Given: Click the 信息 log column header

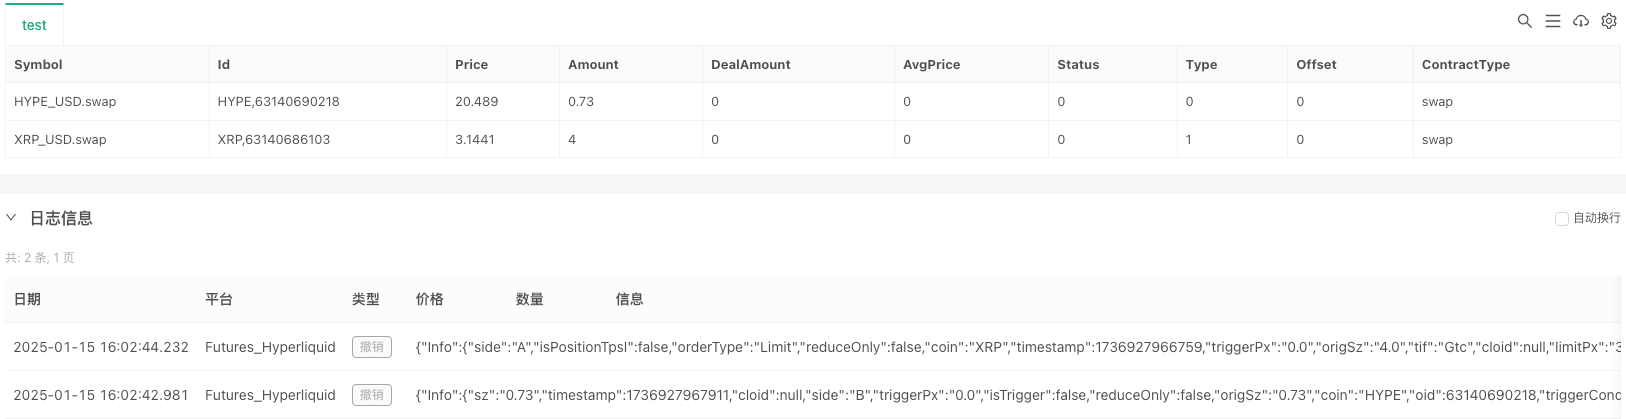Looking at the screenshot, I should 629,299.
